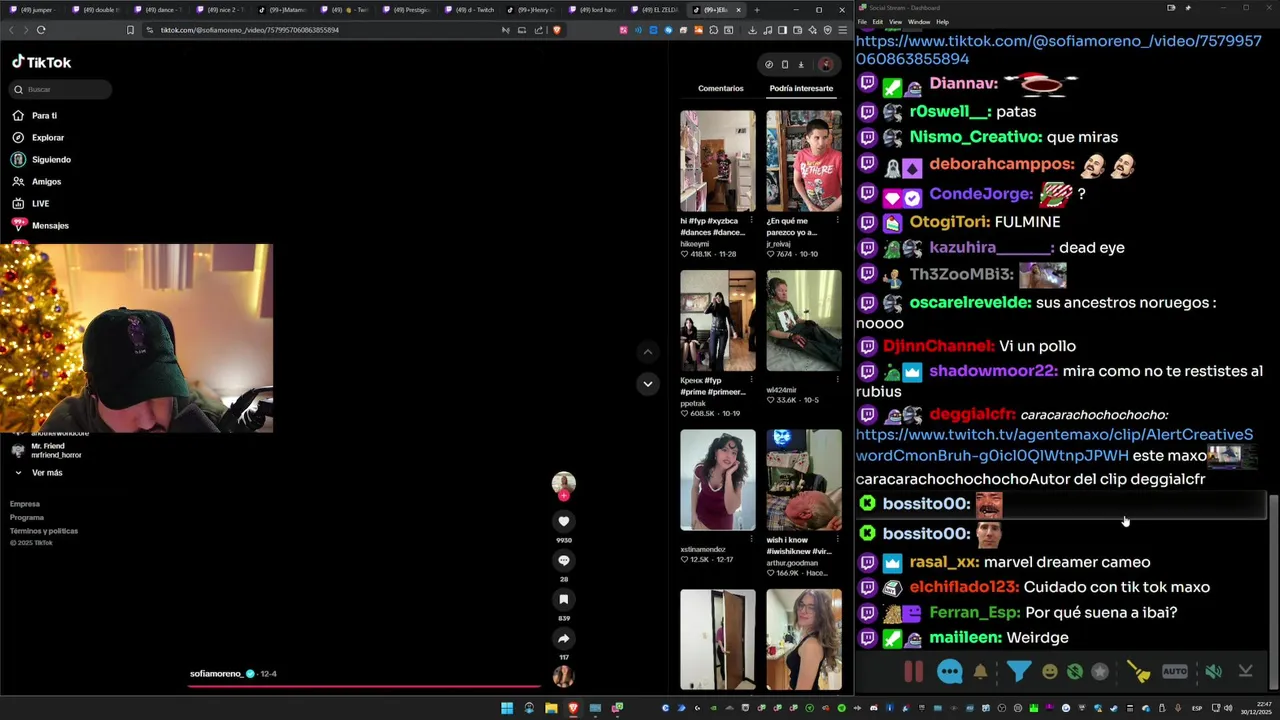Viewport: 1280px width, 720px height.
Task: Open a new browser tab
Action: [x=756, y=10]
